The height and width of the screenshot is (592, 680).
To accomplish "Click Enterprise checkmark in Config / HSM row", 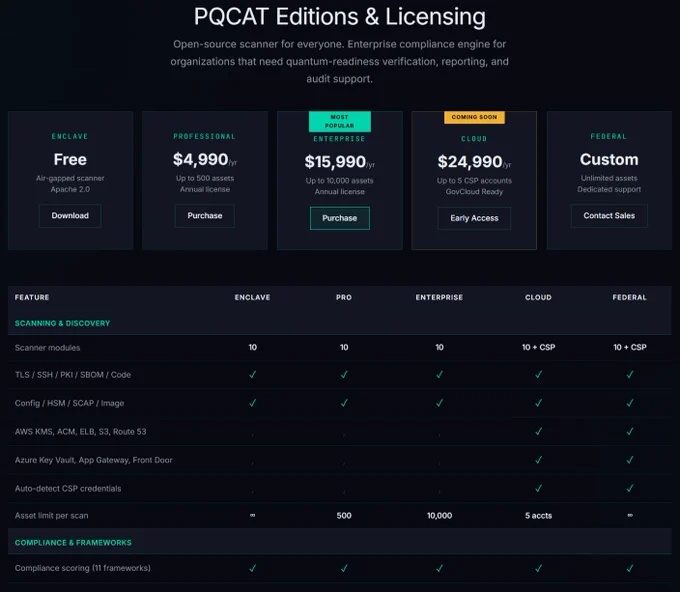I will [x=439, y=403].
